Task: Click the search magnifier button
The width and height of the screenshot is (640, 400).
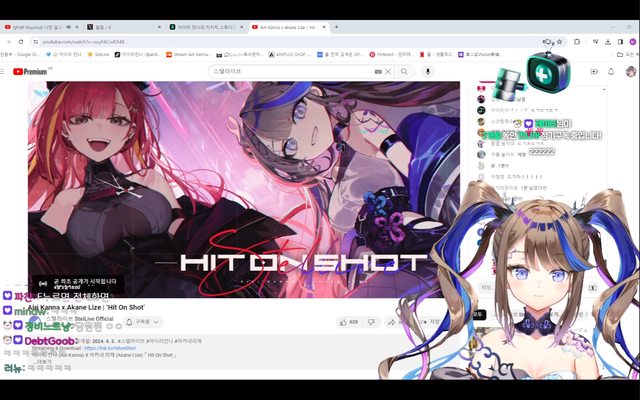Action: (x=405, y=72)
